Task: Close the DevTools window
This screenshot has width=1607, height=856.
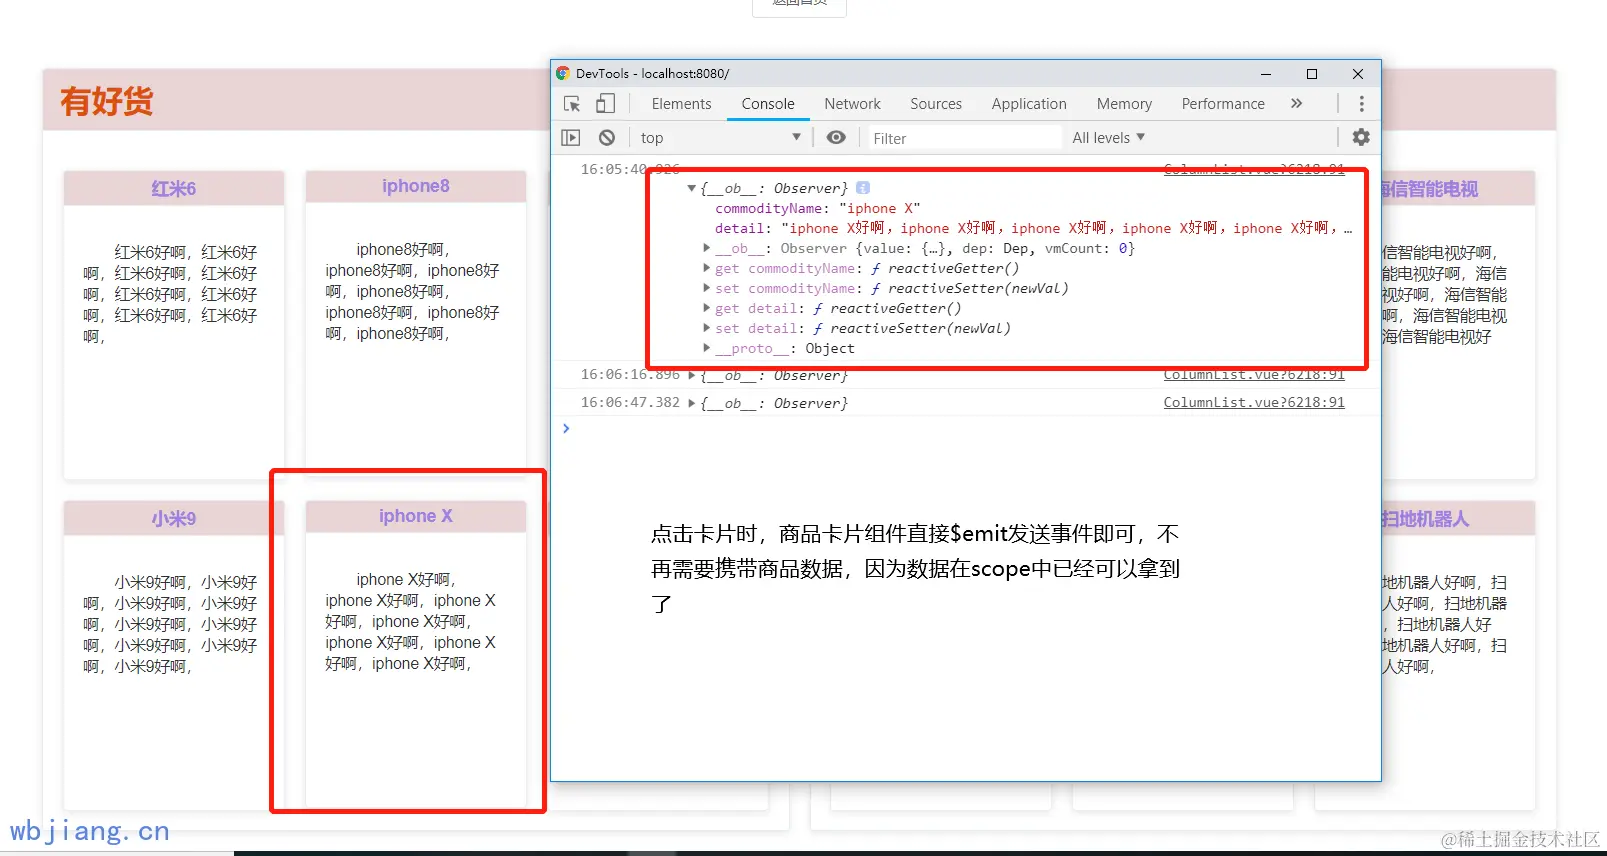Action: click(x=1358, y=73)
